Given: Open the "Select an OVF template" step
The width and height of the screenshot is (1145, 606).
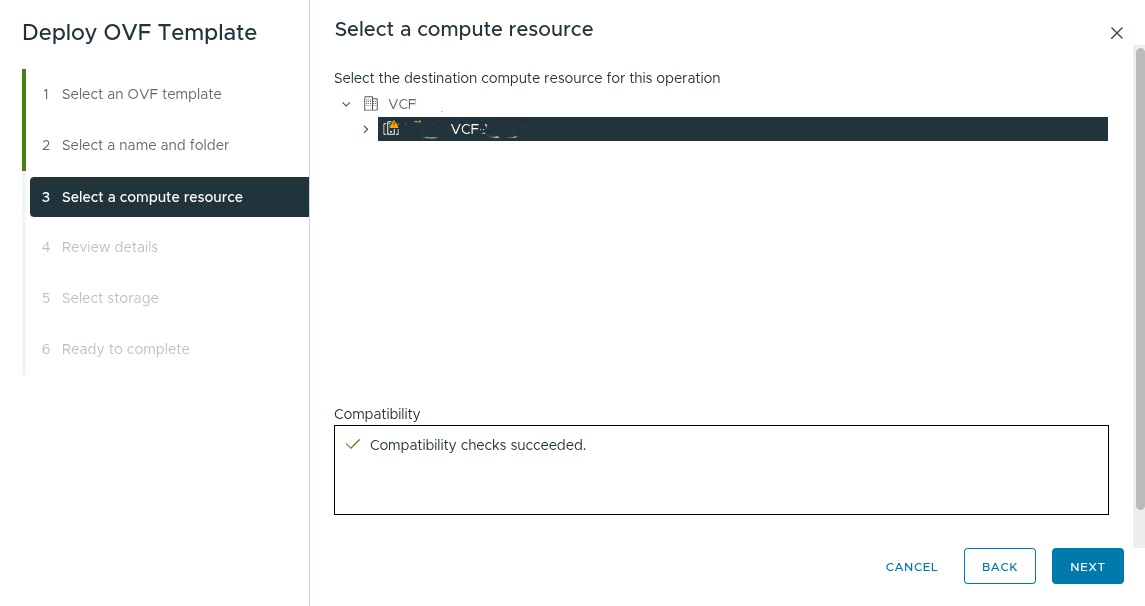Looking at the screenshot, I should tap(141, 94).
